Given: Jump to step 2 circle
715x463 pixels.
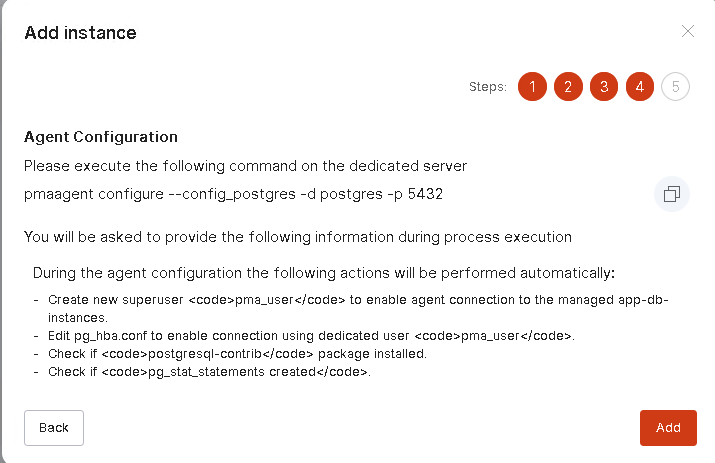Looking at the screenshot, I should (x=568, y=87).
